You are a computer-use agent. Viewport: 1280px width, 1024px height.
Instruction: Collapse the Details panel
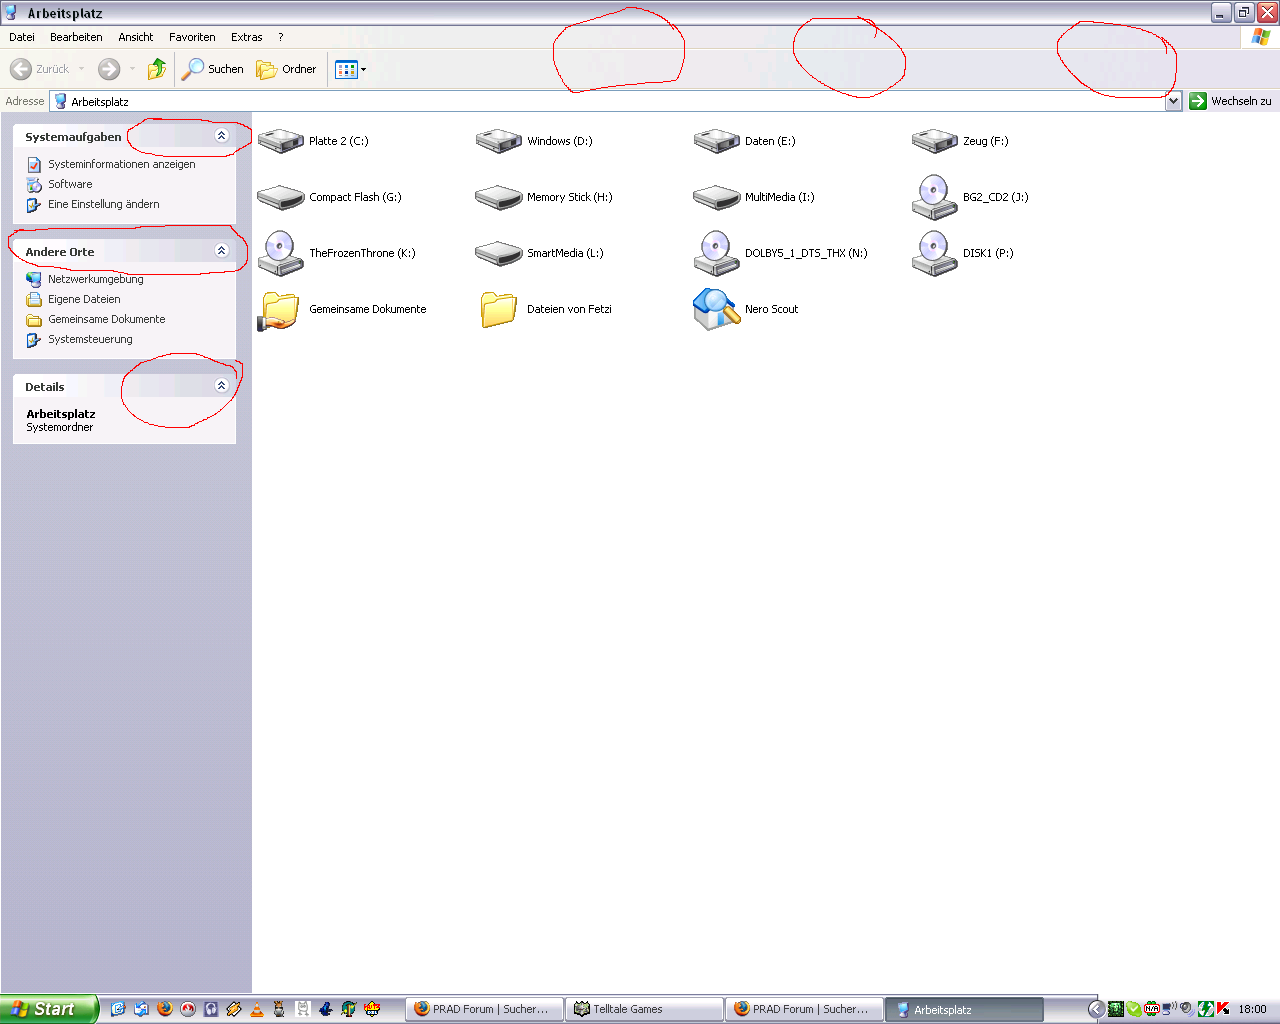[222, 386]
